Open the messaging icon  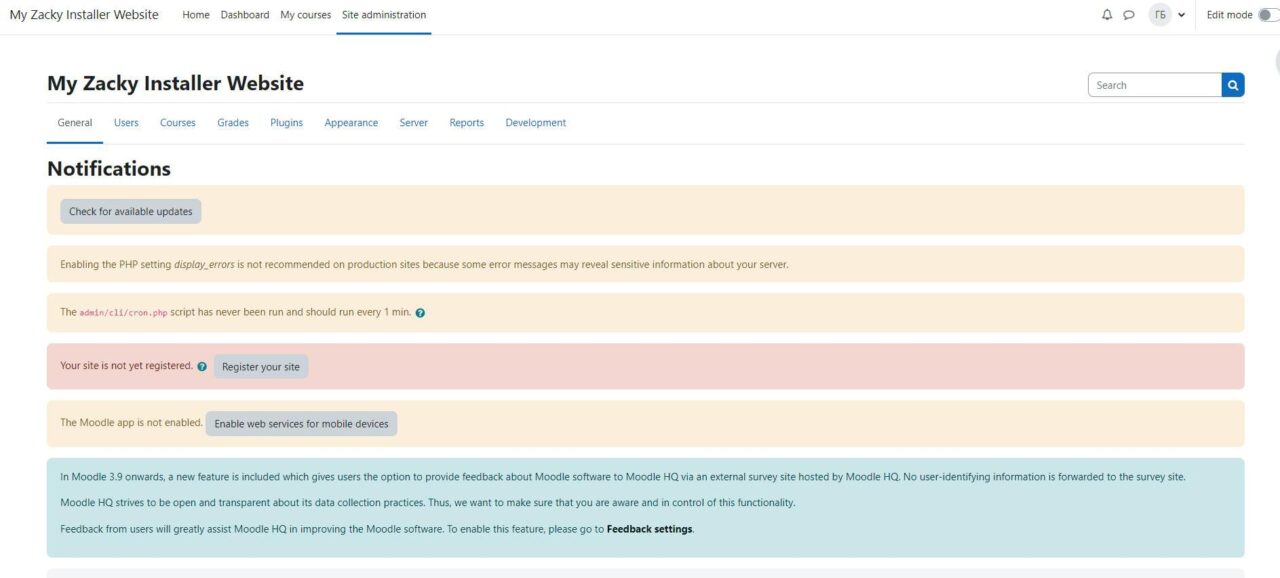point(1129,14)
